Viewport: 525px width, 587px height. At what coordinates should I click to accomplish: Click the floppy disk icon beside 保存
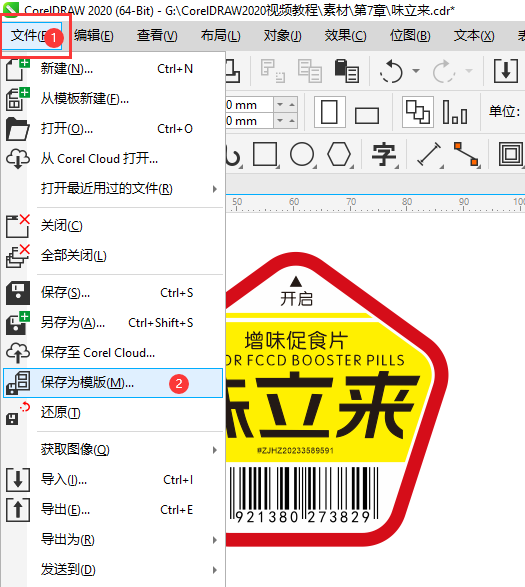pos(18,293)
